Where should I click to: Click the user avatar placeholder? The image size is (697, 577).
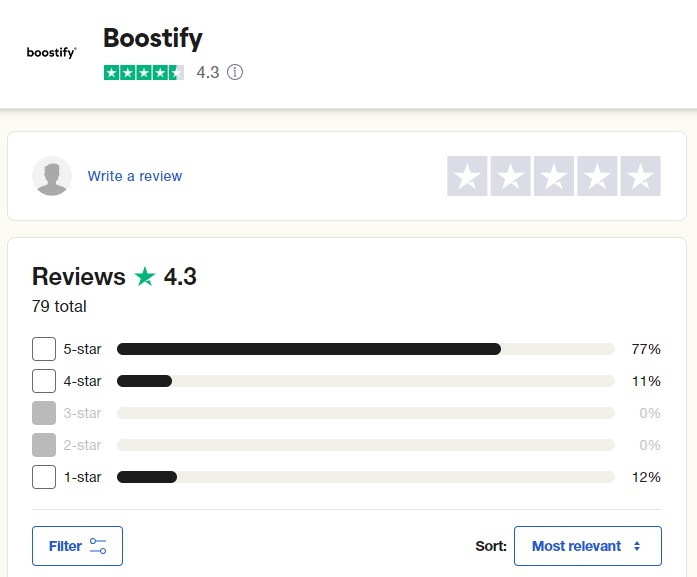tap(52, 176)
